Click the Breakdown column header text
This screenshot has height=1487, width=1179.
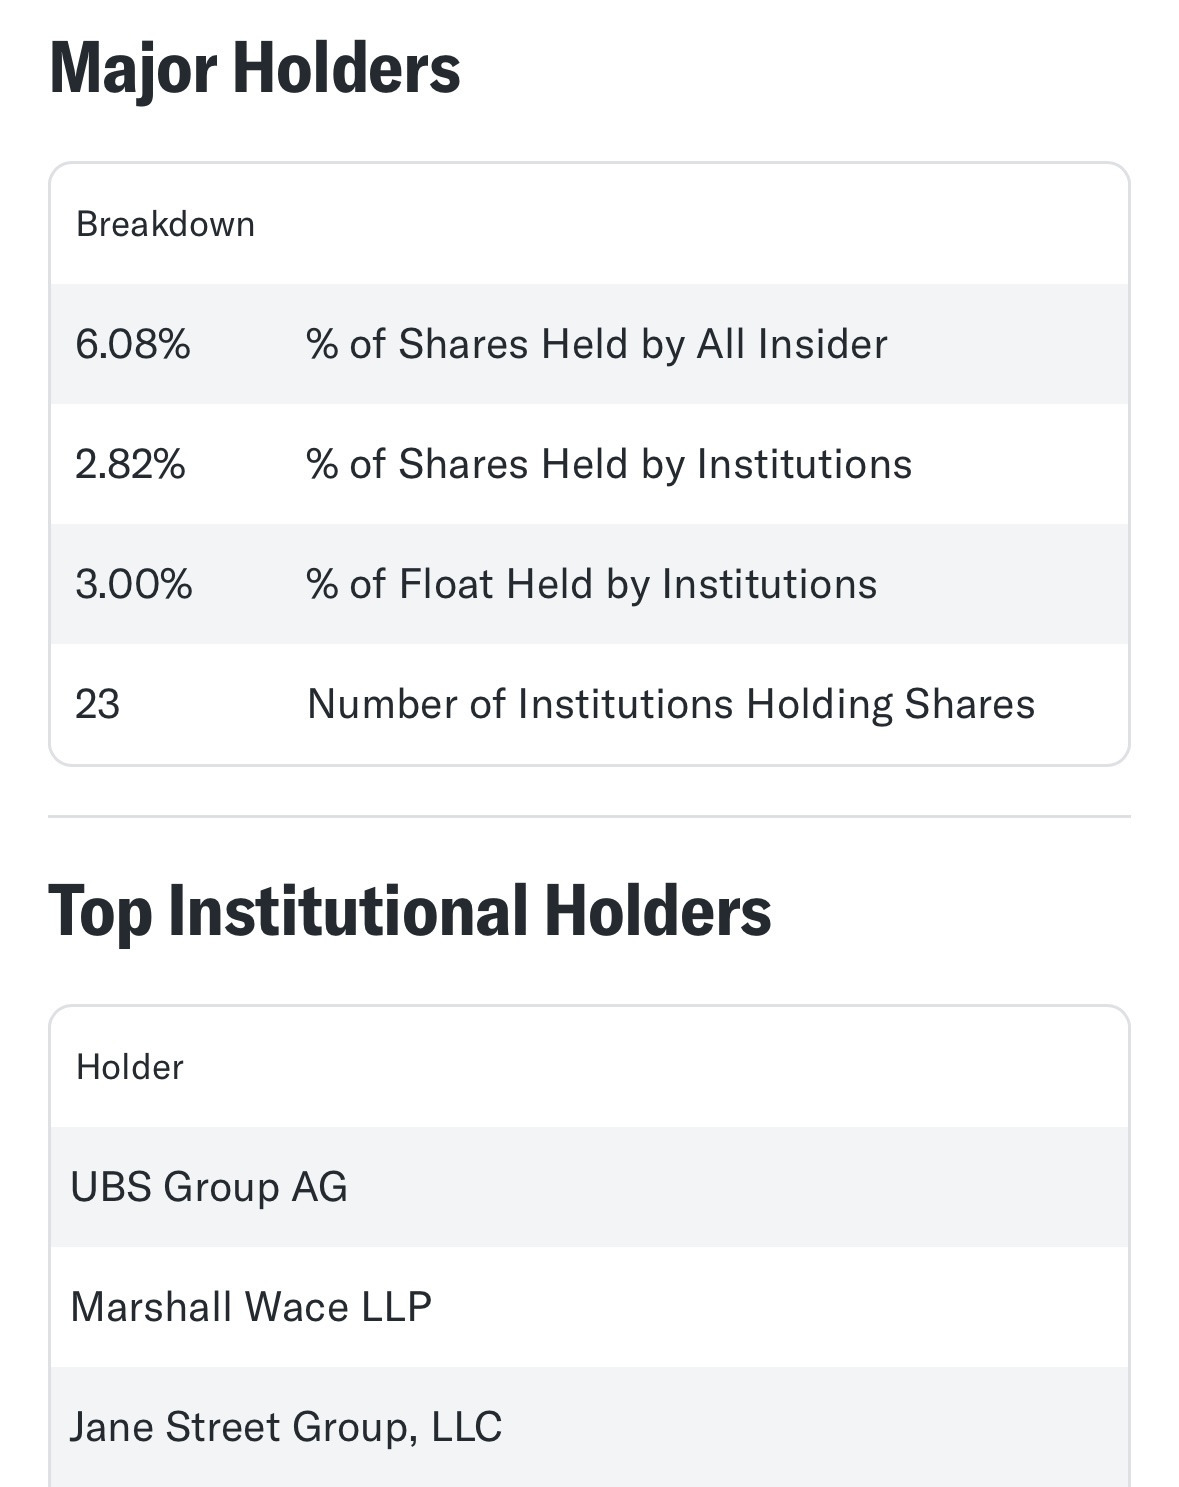[165, 224]
